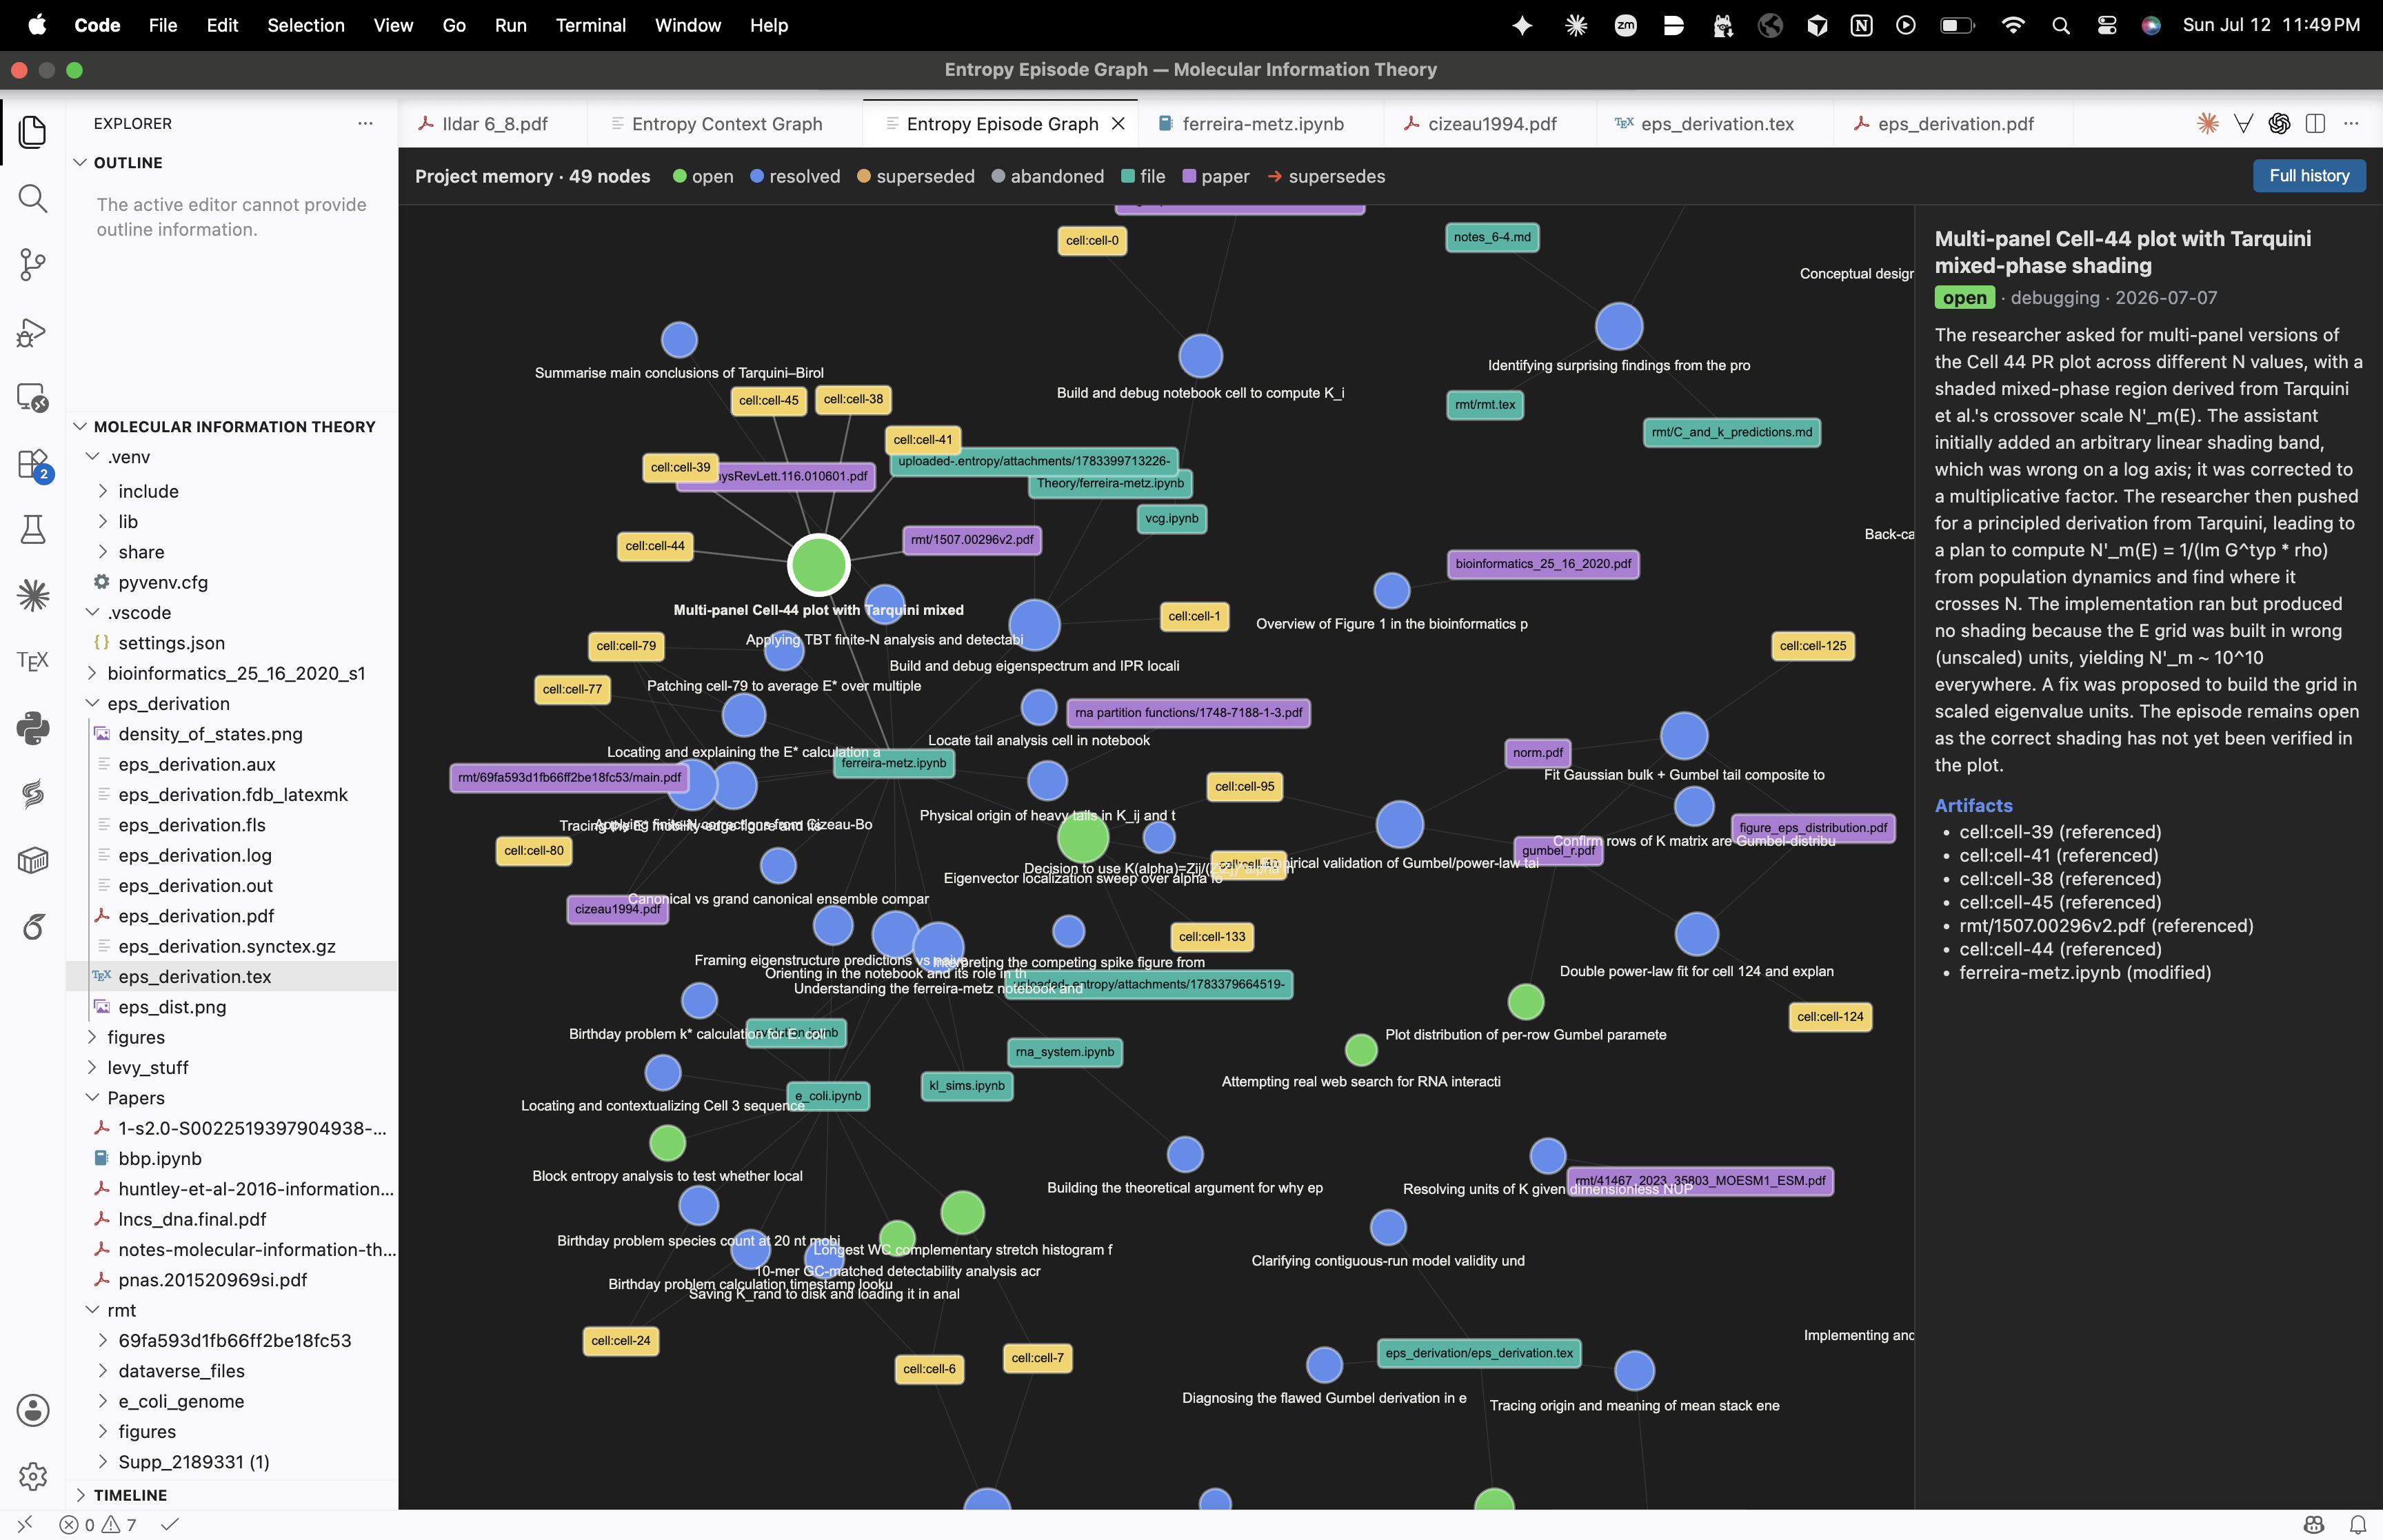Toggle the paper legend filter

click(x=1216, y=176)
